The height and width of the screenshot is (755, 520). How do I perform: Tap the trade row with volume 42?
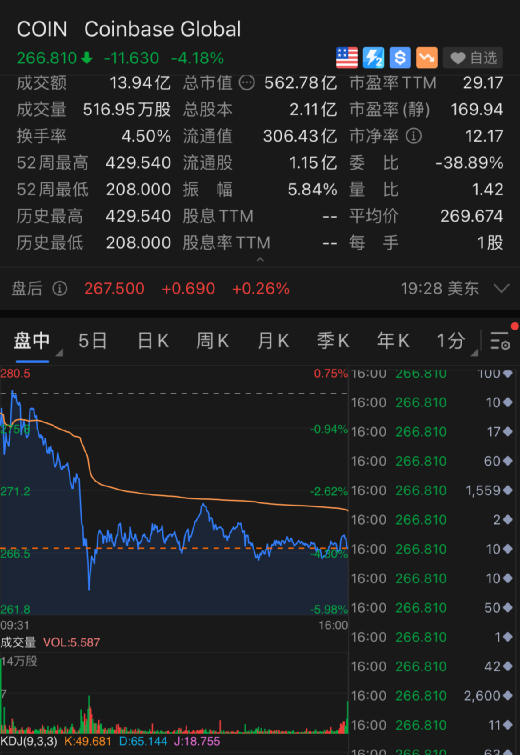click(x=432, y=666)
